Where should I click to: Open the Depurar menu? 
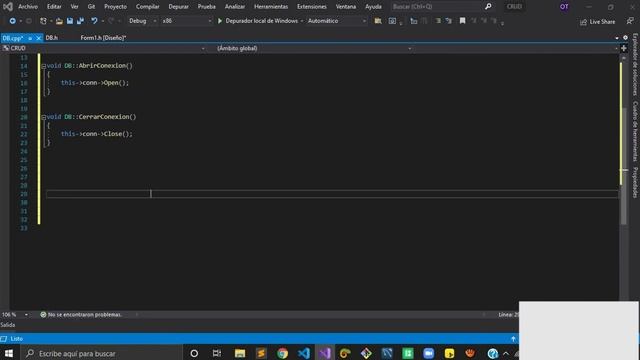179,7
